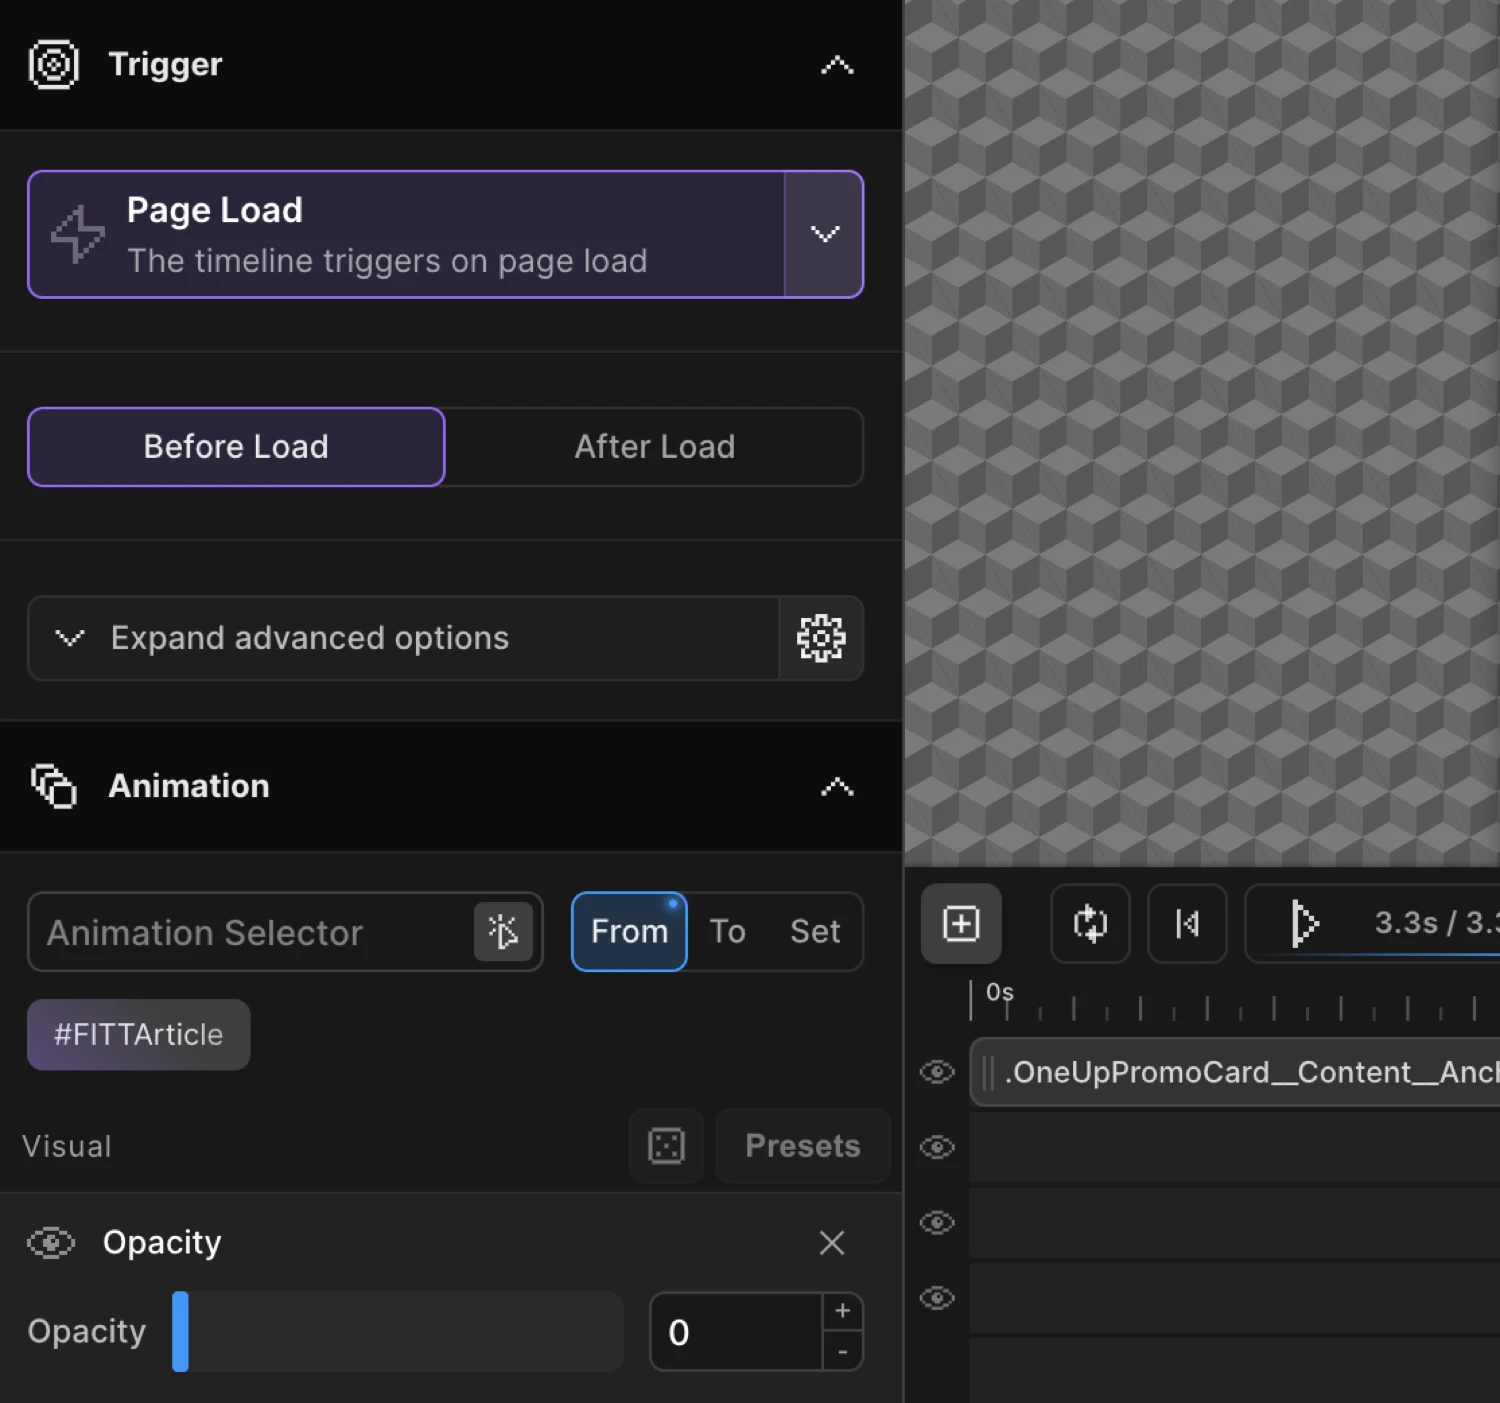
Task: Click the advanced options gear icon
Action: [820, 638]
